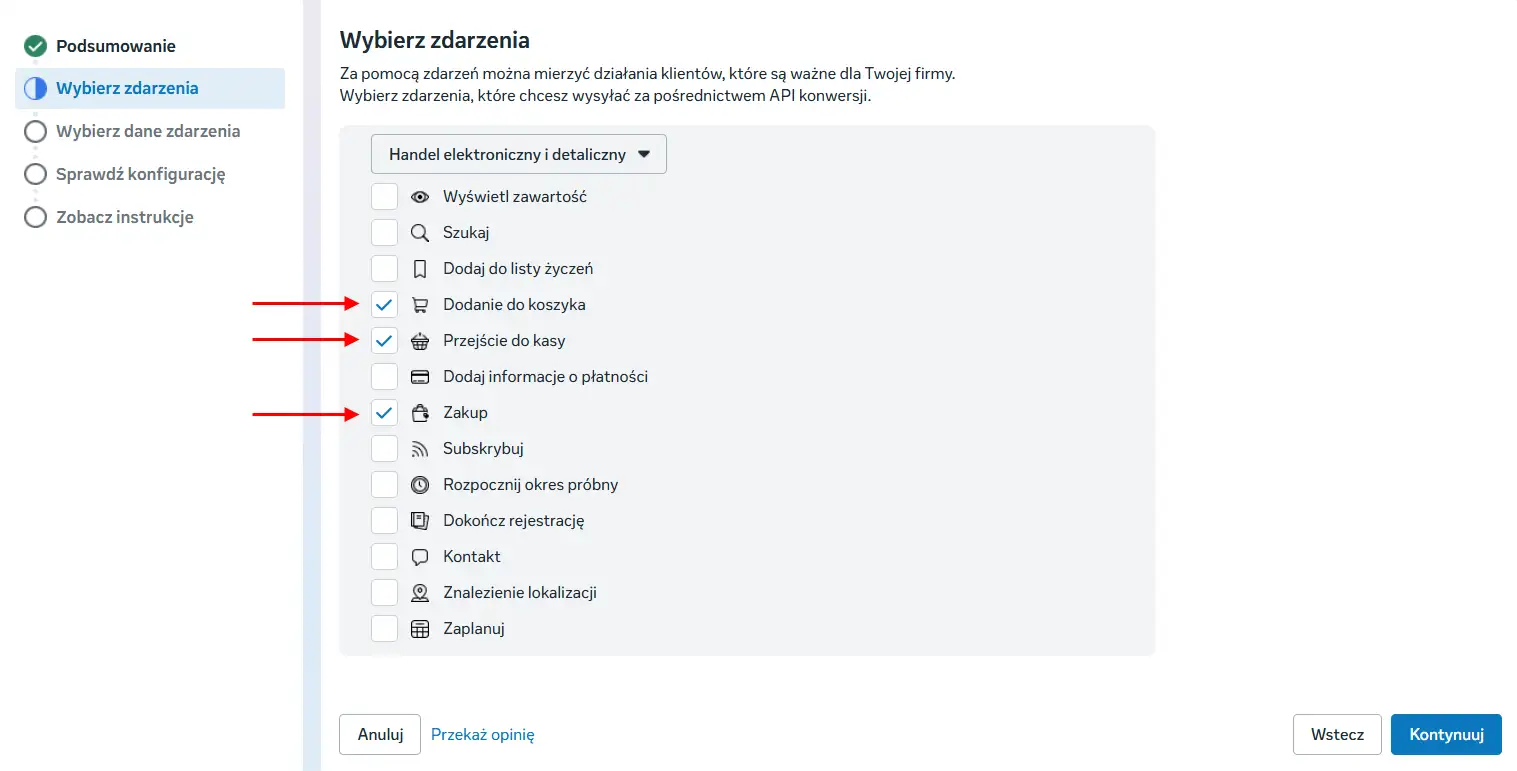Image resolution: width=1517 pixels, height=771 pixels.
Task: Click the bookmark icon for Dodaj do listy życzeń
Action: click(x=420, y=268)
